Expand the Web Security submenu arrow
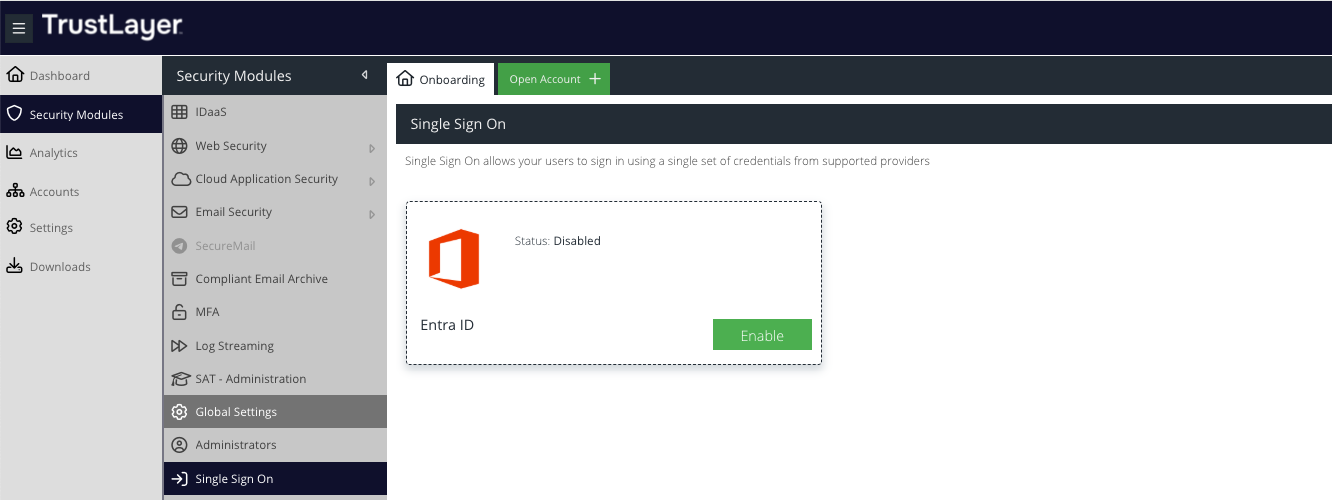The image size is (1332, 500). tap(372, 148)
